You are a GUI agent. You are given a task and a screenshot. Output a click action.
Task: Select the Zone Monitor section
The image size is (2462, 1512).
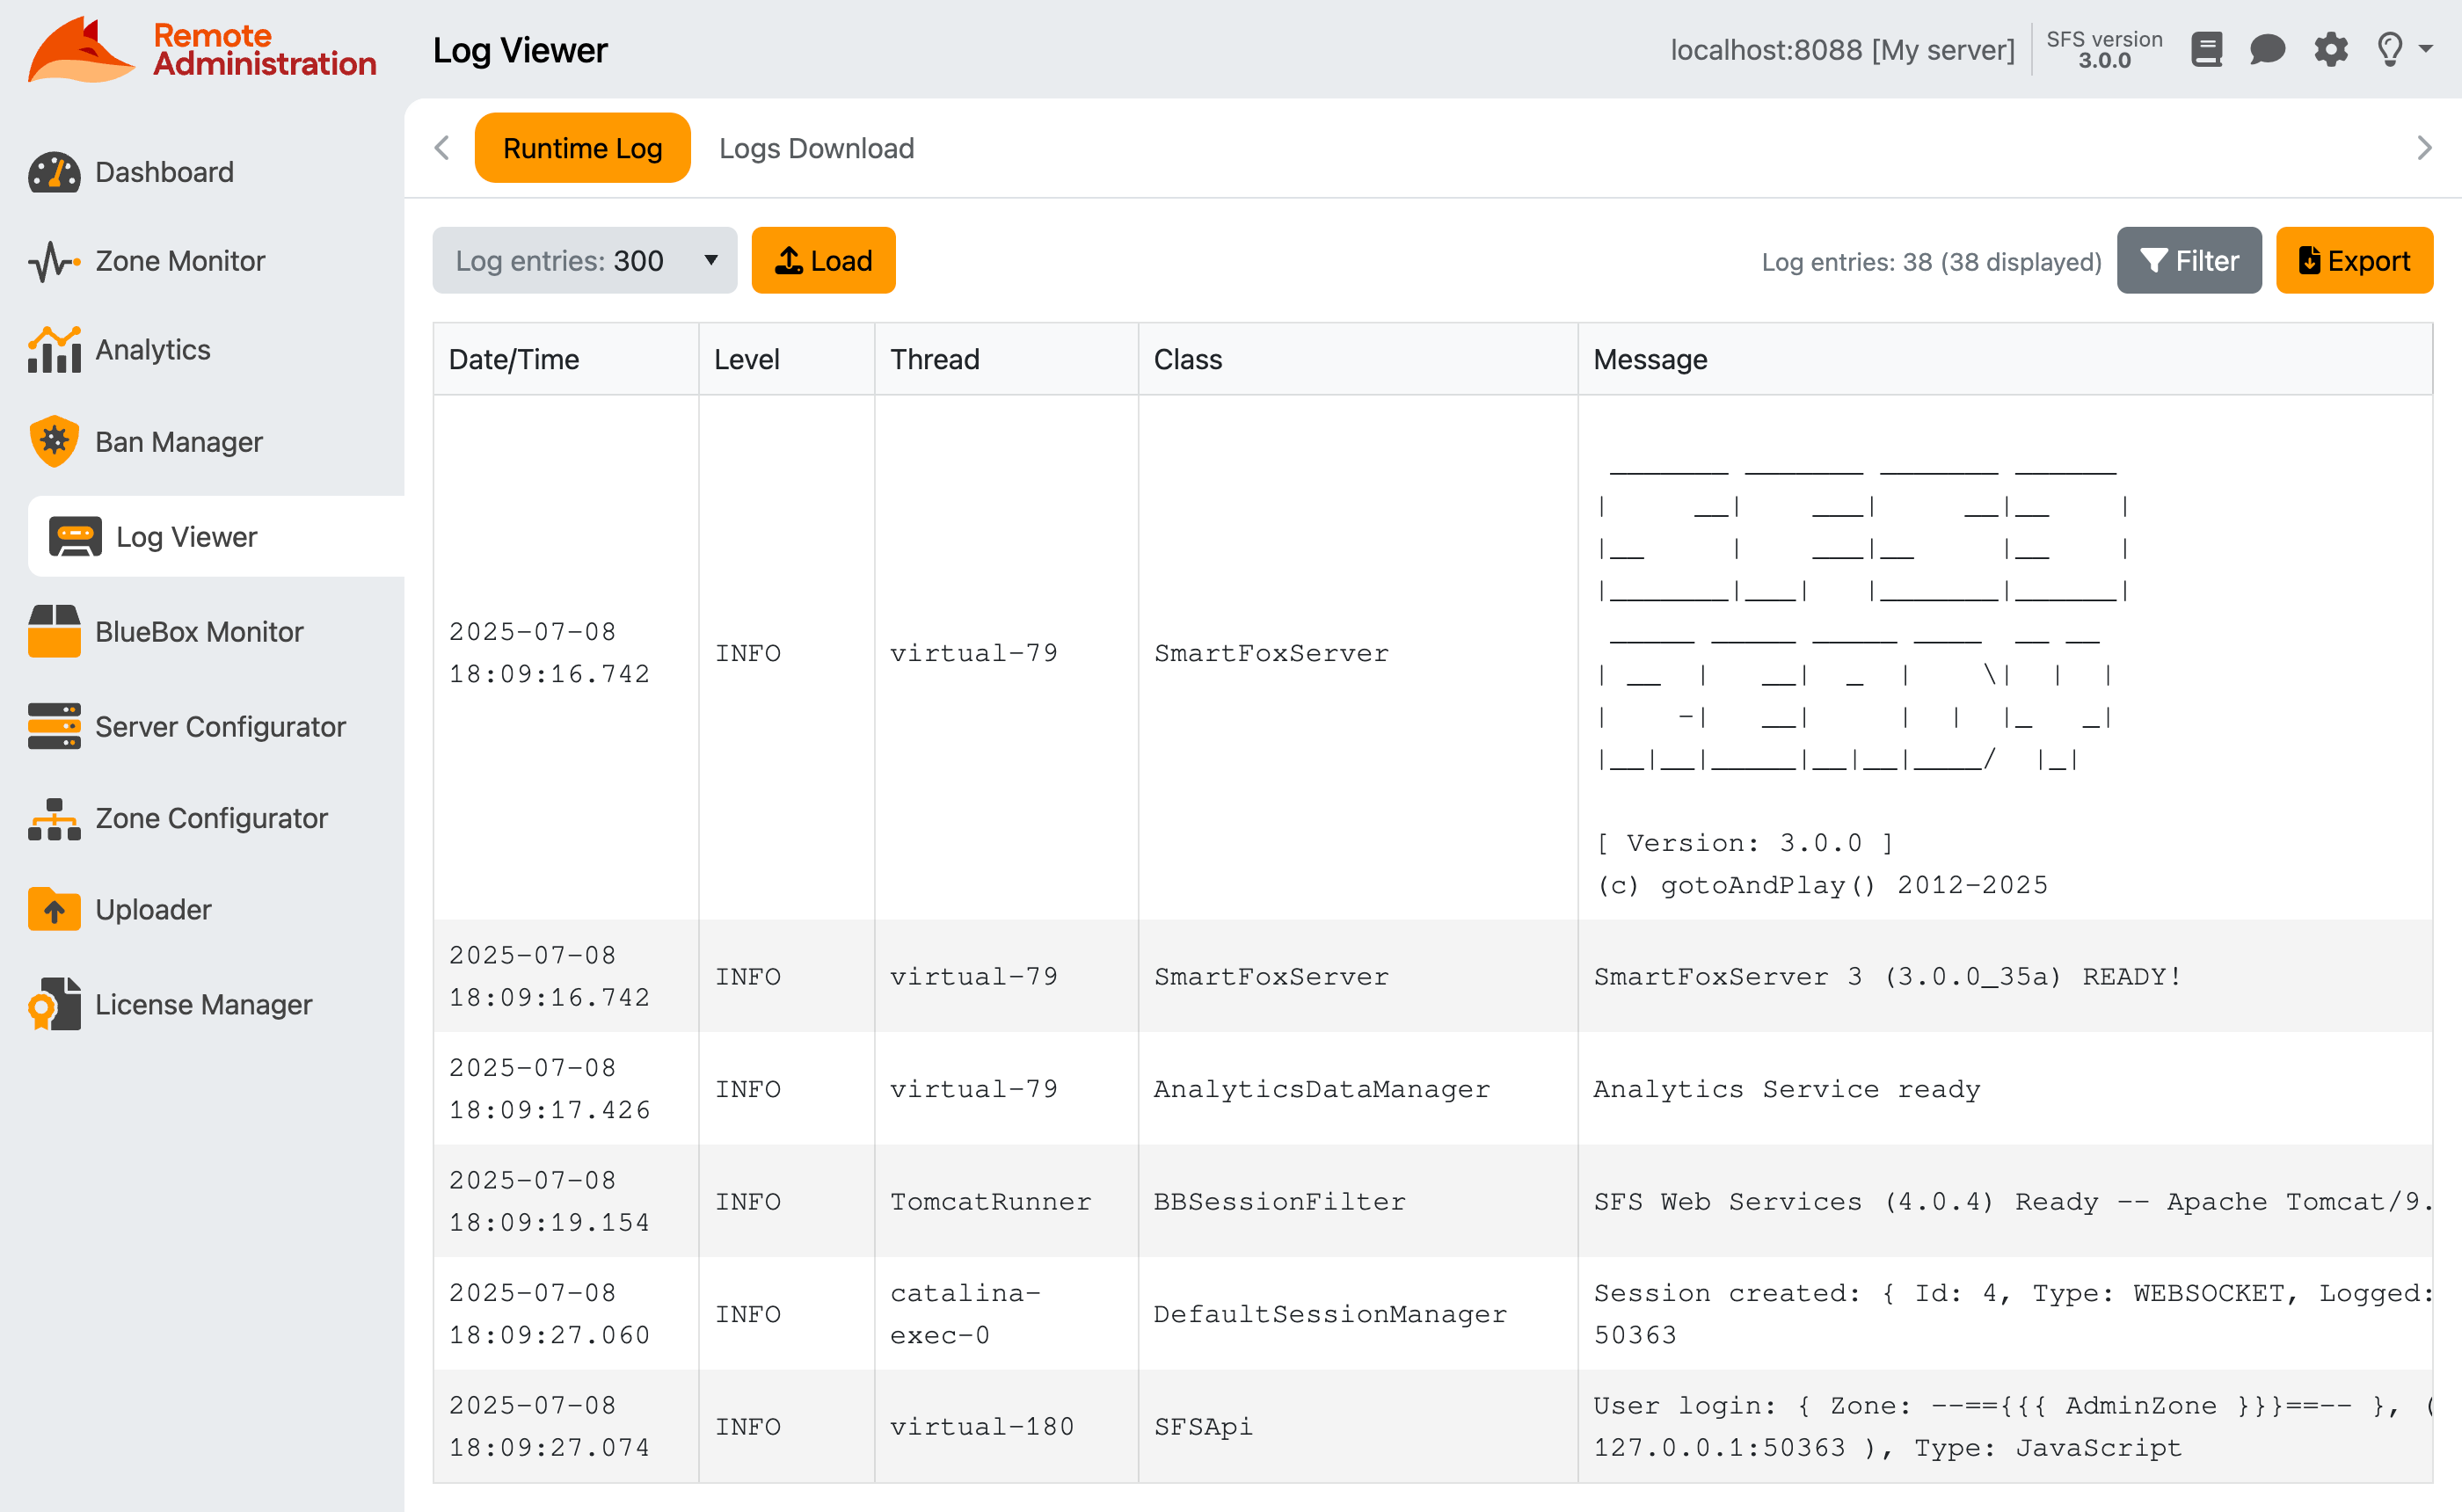coord(180,260)
